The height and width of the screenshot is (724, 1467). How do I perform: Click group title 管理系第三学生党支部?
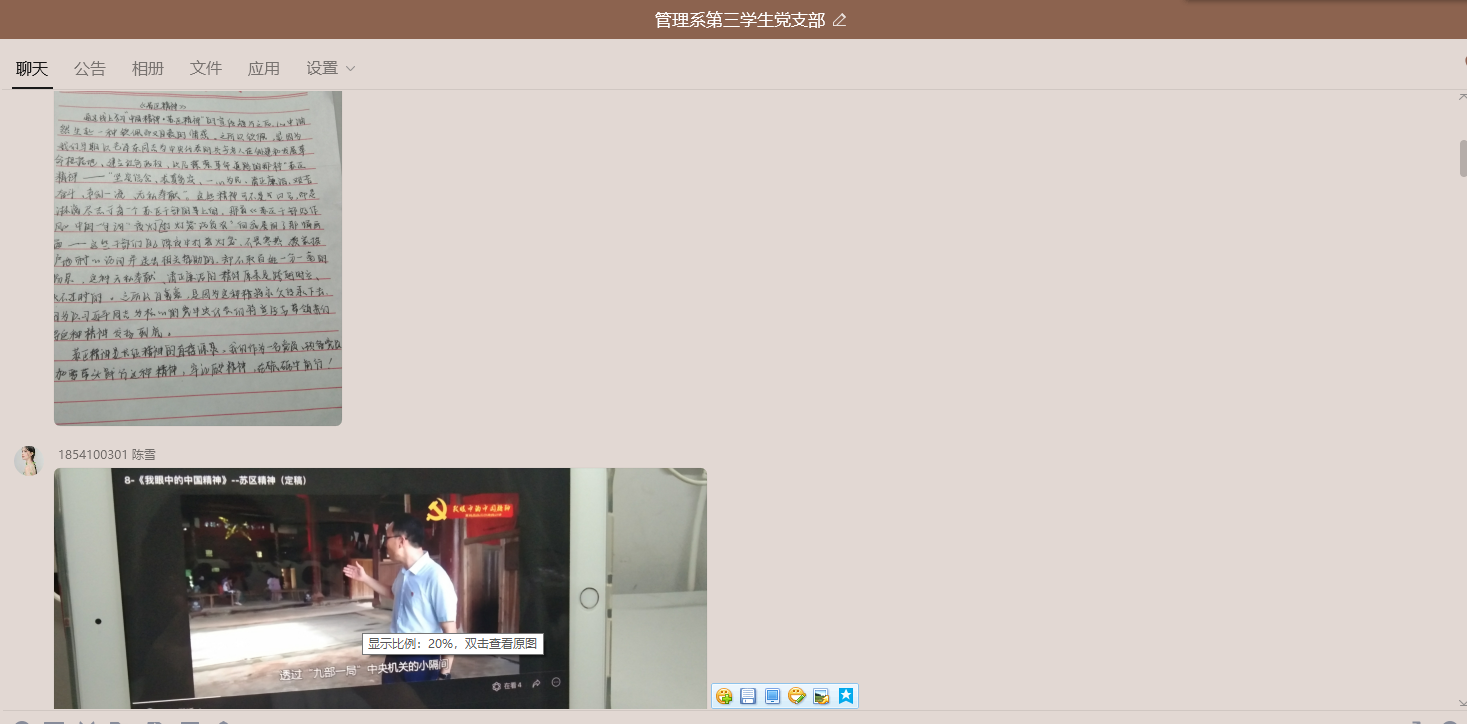[x=739, y=20]
